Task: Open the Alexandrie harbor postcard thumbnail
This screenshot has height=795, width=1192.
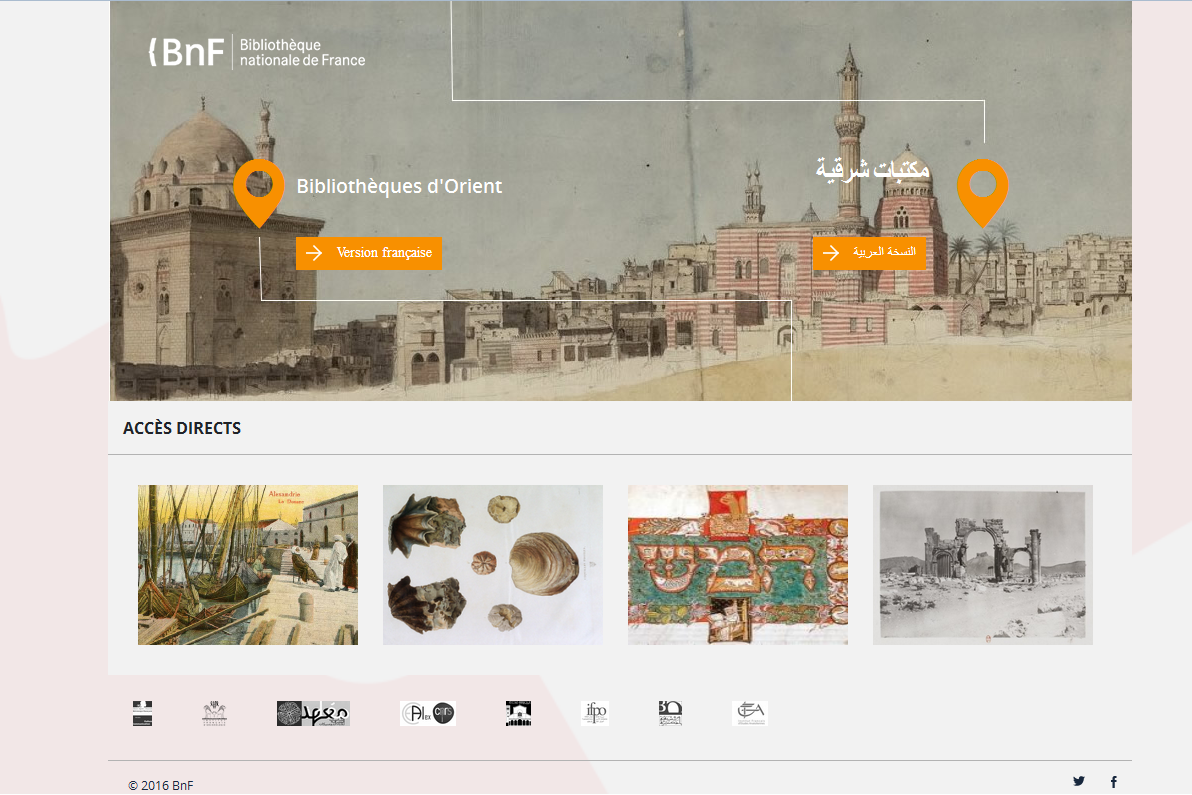Action: (x=248, y=565)
